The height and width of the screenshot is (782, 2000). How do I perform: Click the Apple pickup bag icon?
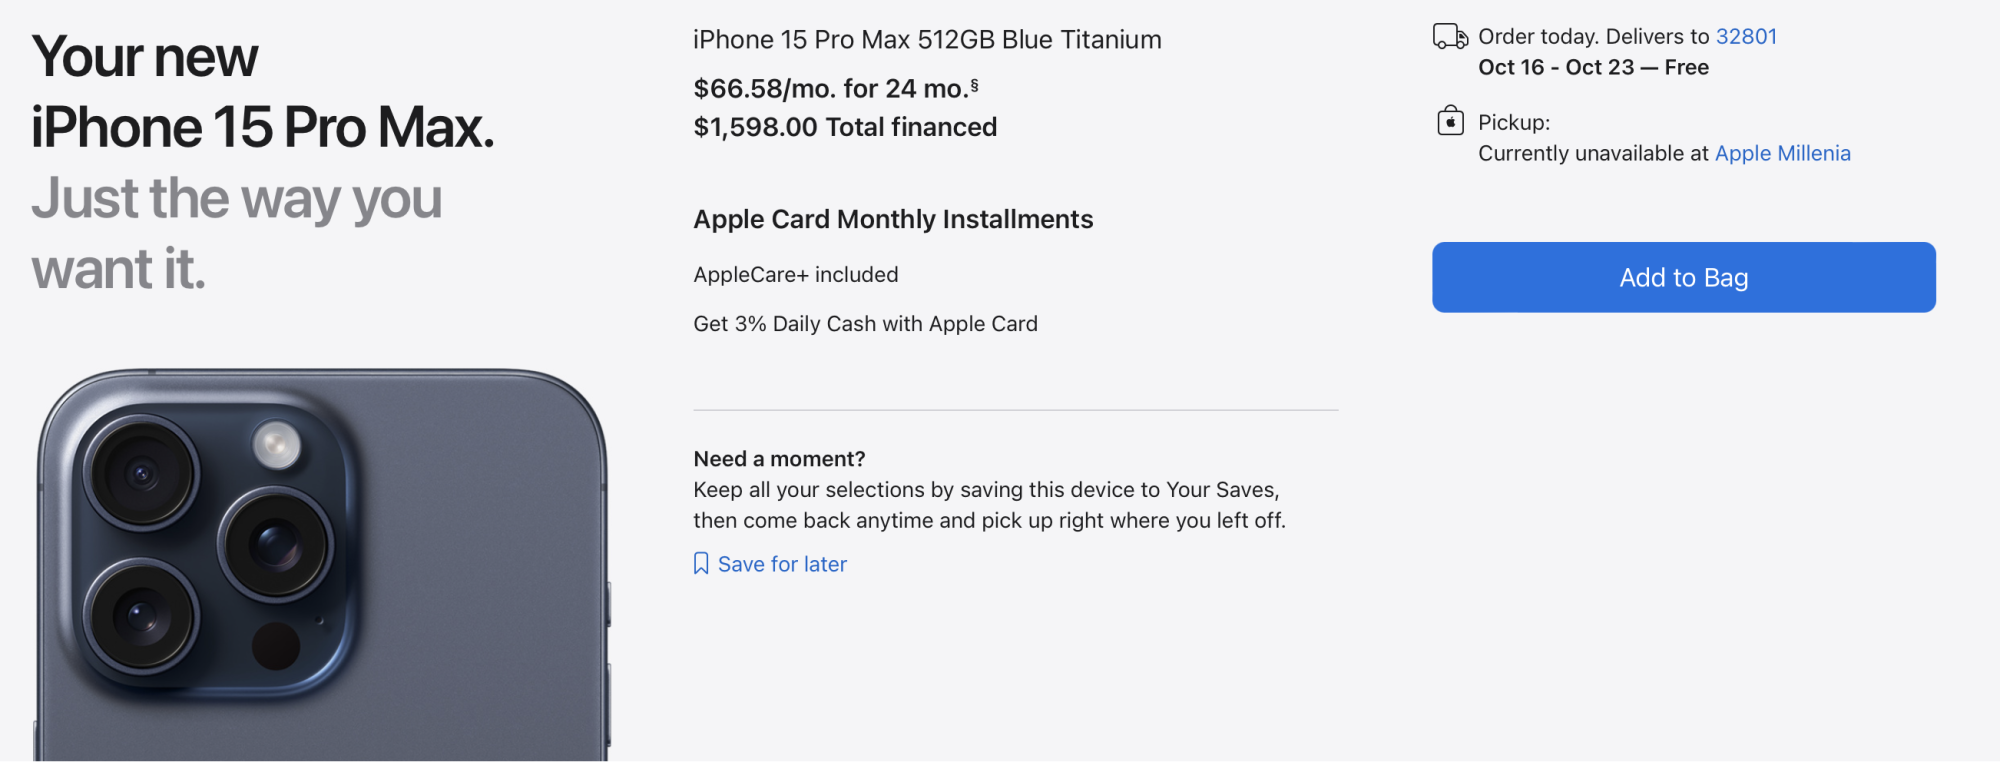click(1450, 121)
